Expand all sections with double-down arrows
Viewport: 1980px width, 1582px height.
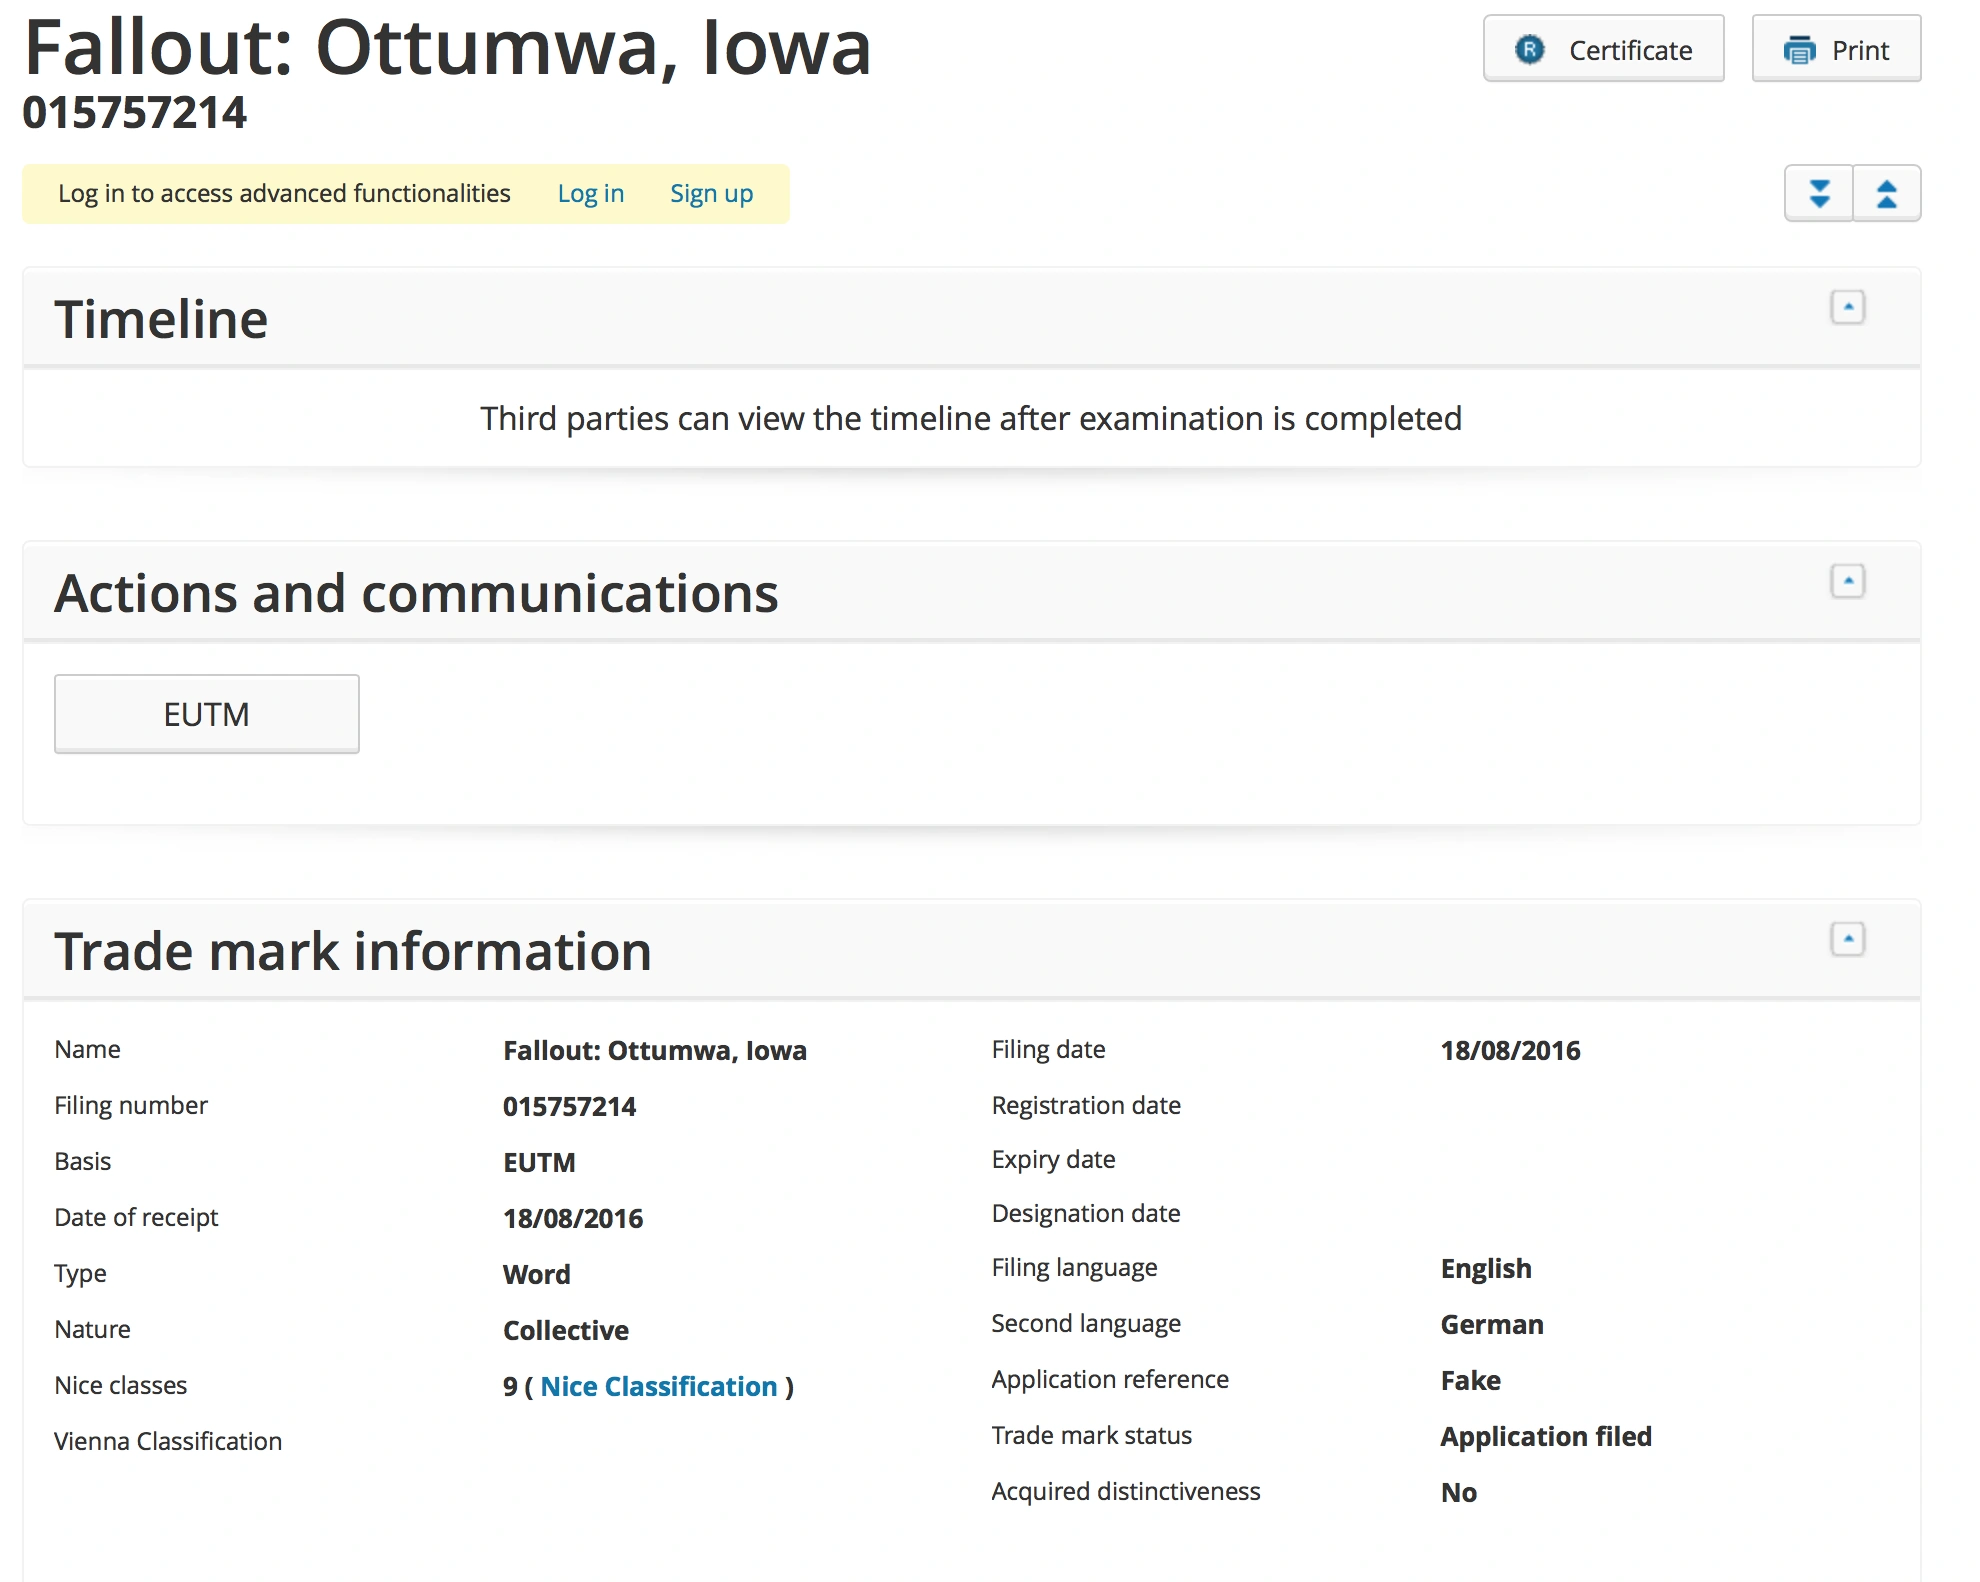tap(1819, 193)
